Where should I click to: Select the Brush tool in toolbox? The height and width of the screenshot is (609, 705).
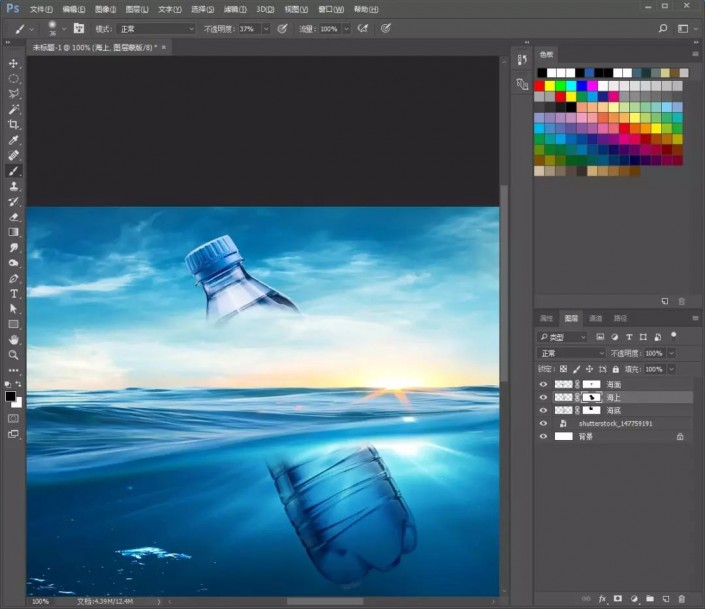13,171
